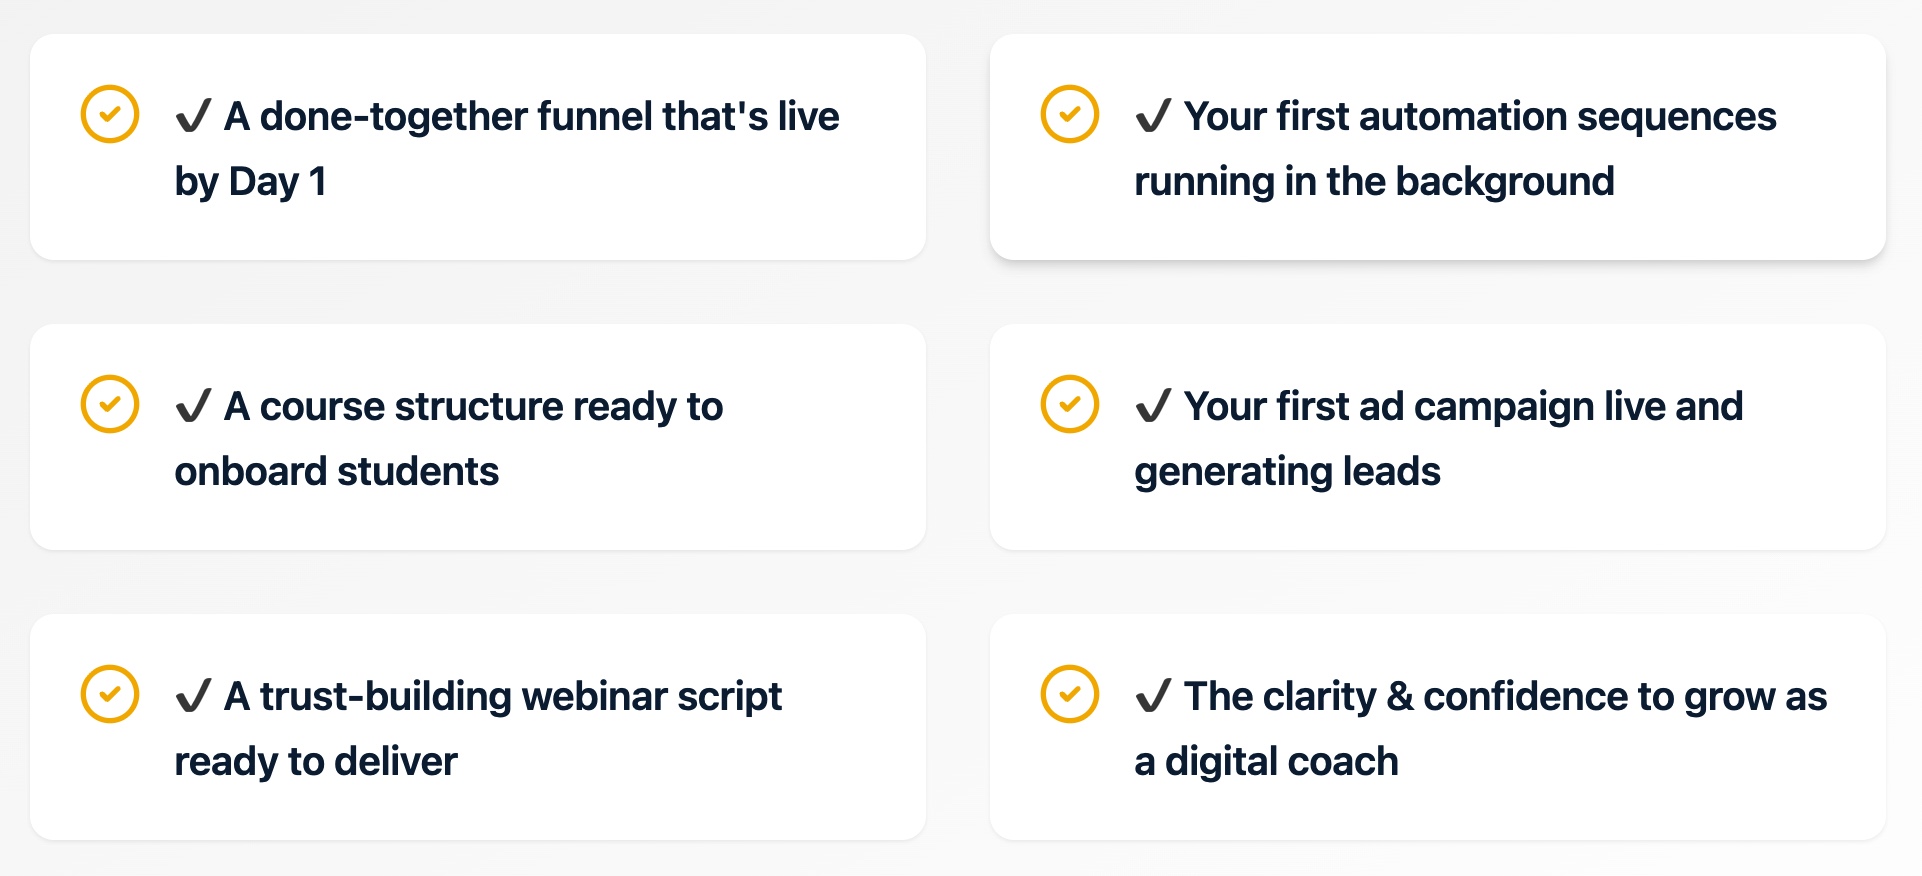
Task: Click the 'generating leads' text line
Action: tap(1287, 471)
